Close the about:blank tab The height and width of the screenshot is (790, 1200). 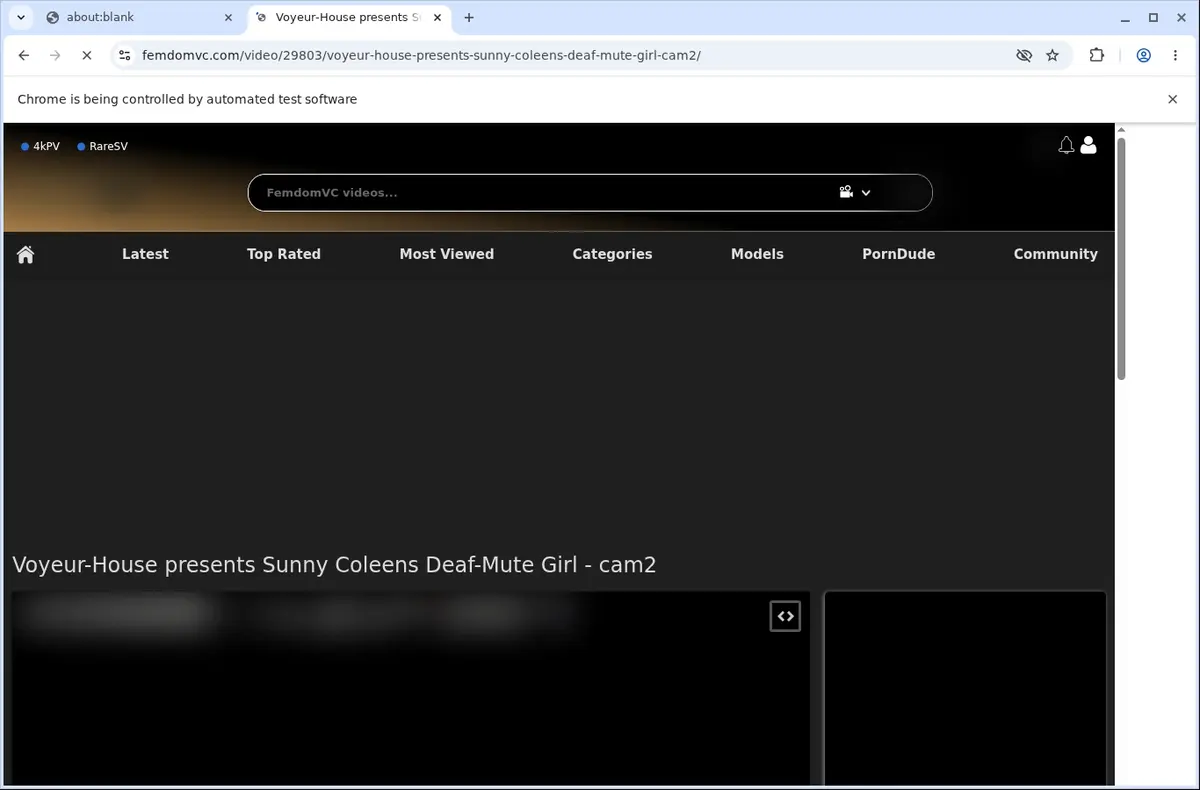click(x=229, y=17)
